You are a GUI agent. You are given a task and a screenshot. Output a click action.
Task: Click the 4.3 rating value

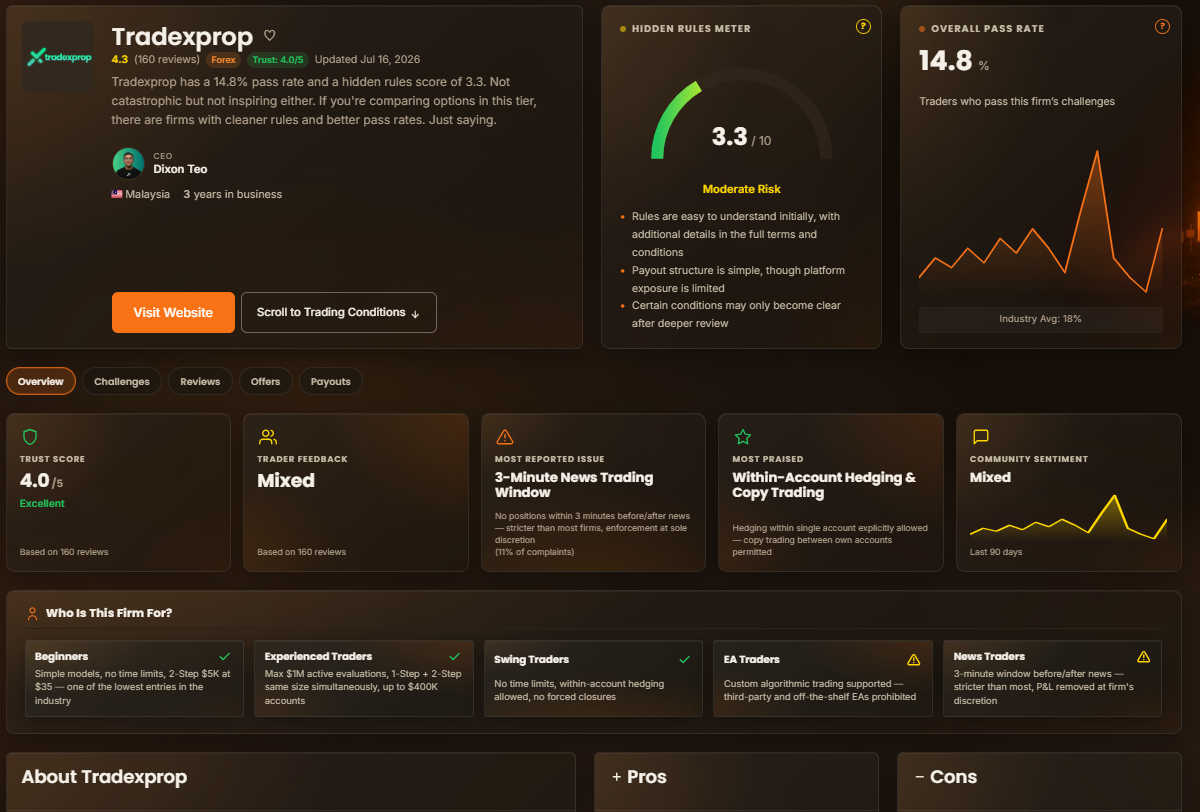[120, 60]
